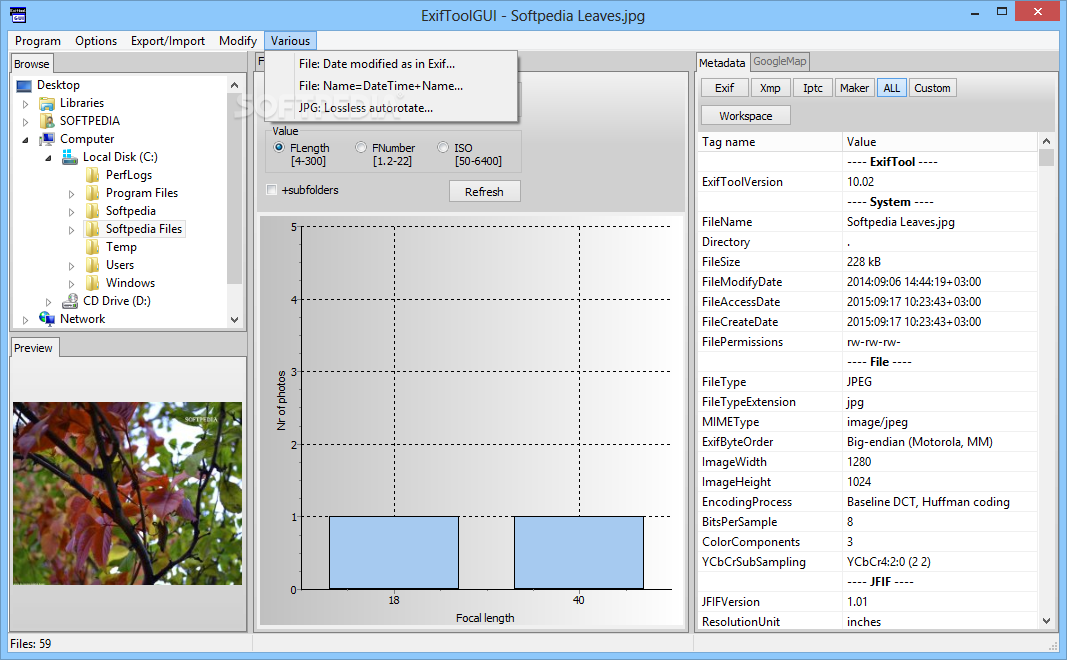Select the ImageWidth metadata row
The width and height of the screenshot is (1067, 660).
[x=867, y=462]
